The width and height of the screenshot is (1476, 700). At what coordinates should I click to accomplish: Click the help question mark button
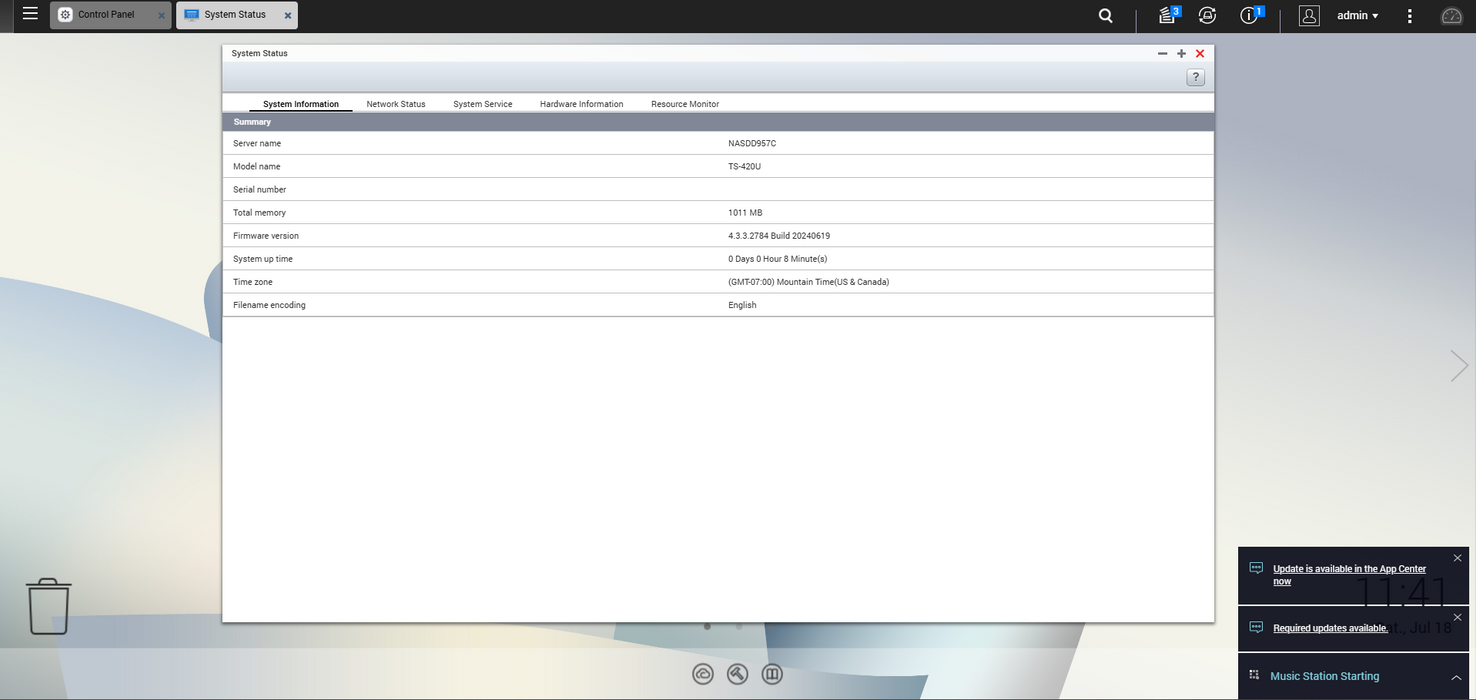coord(1195,77)
